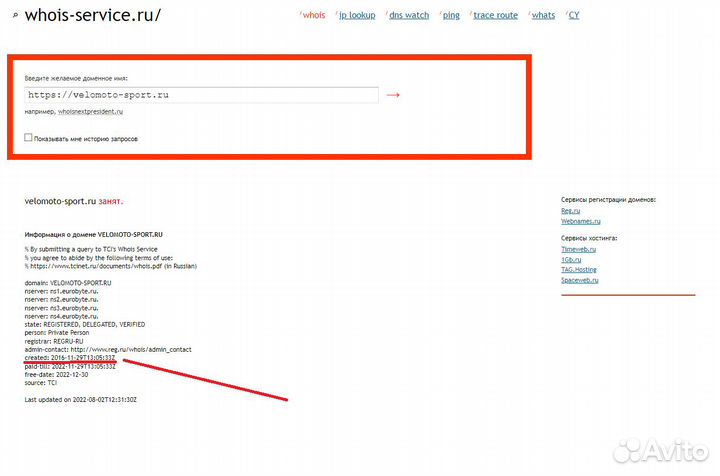Click the red arrow submit button
The image size is (720, 476).
393,95
